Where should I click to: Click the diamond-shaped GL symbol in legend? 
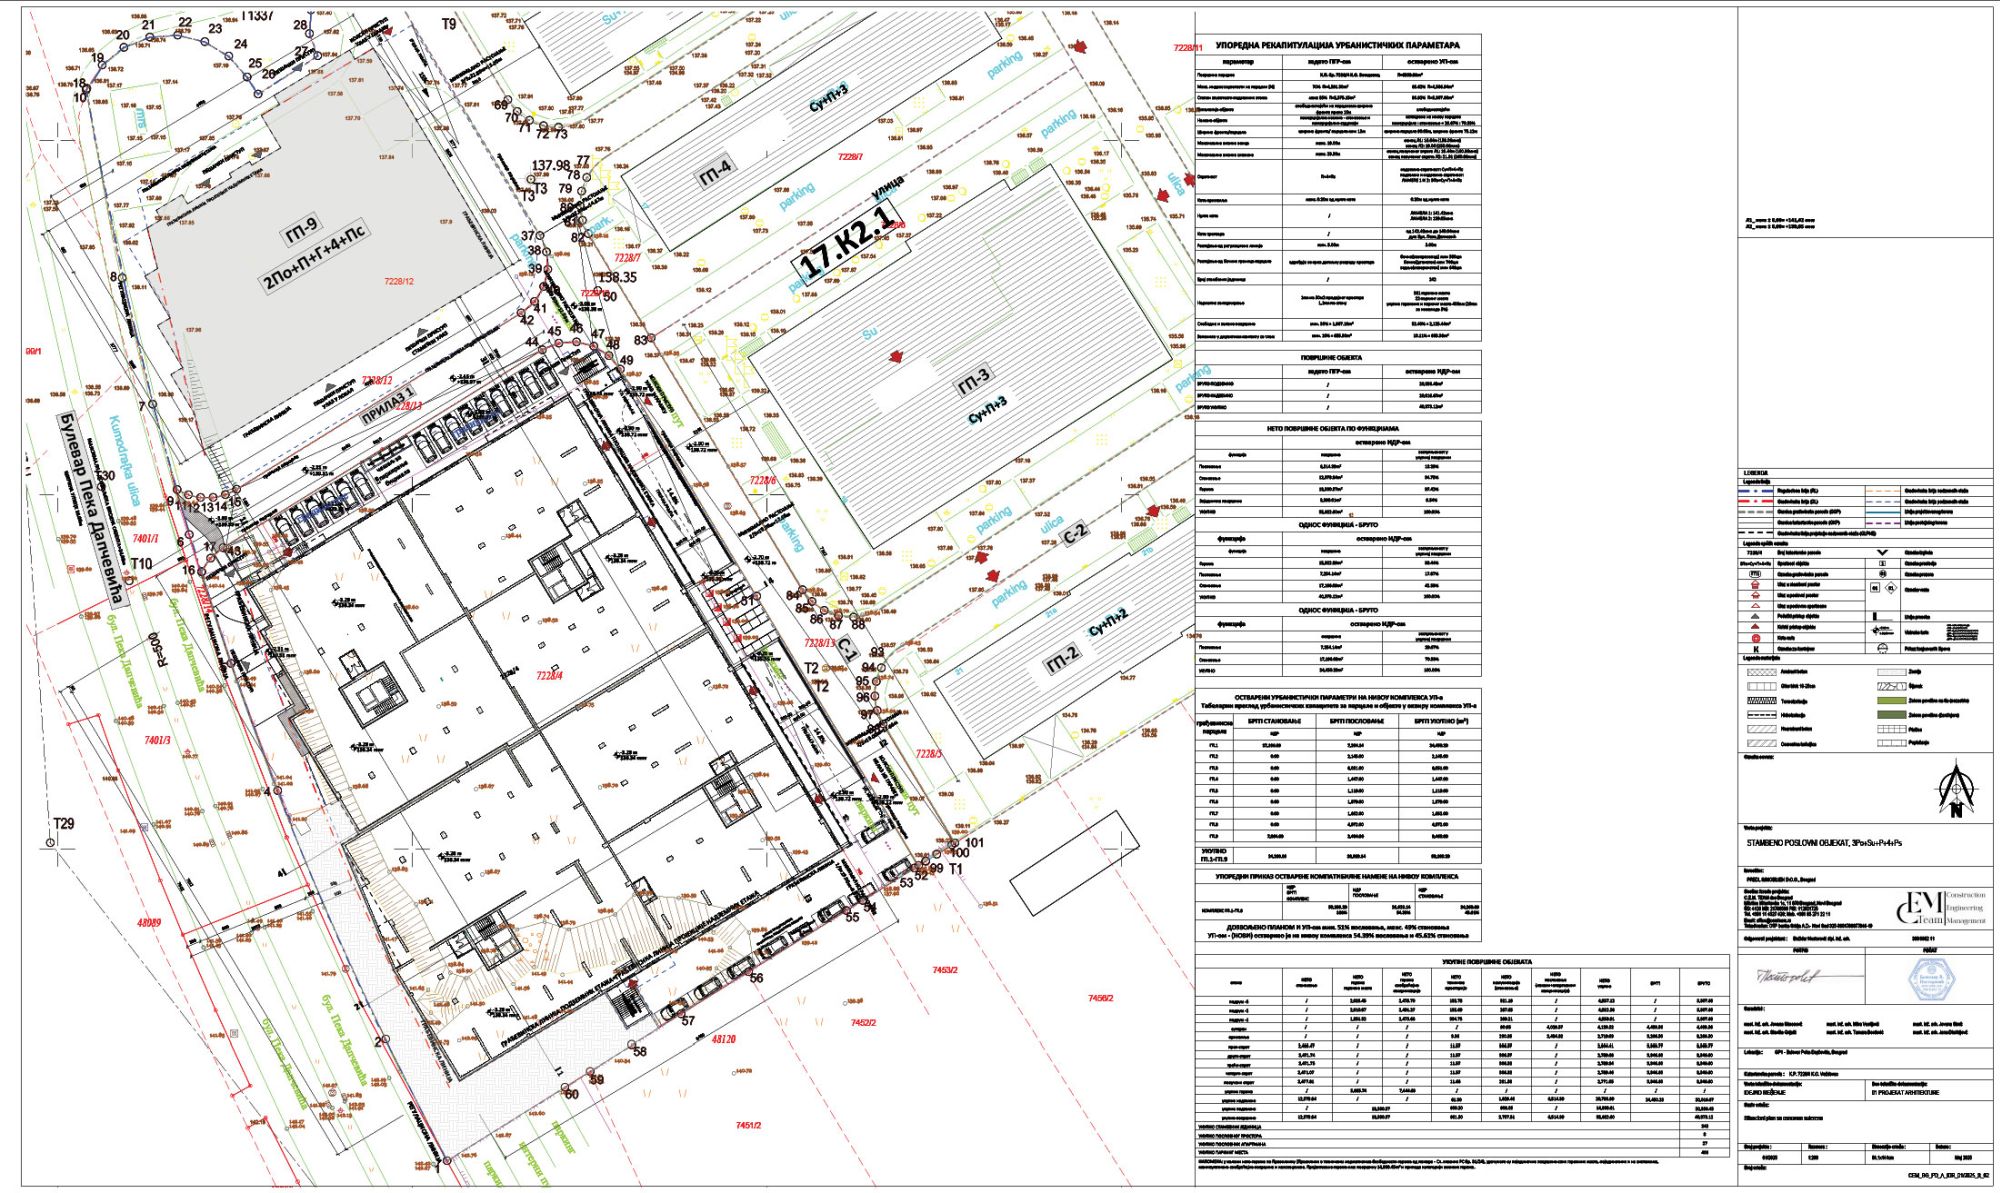click(x=1891, y=588)
